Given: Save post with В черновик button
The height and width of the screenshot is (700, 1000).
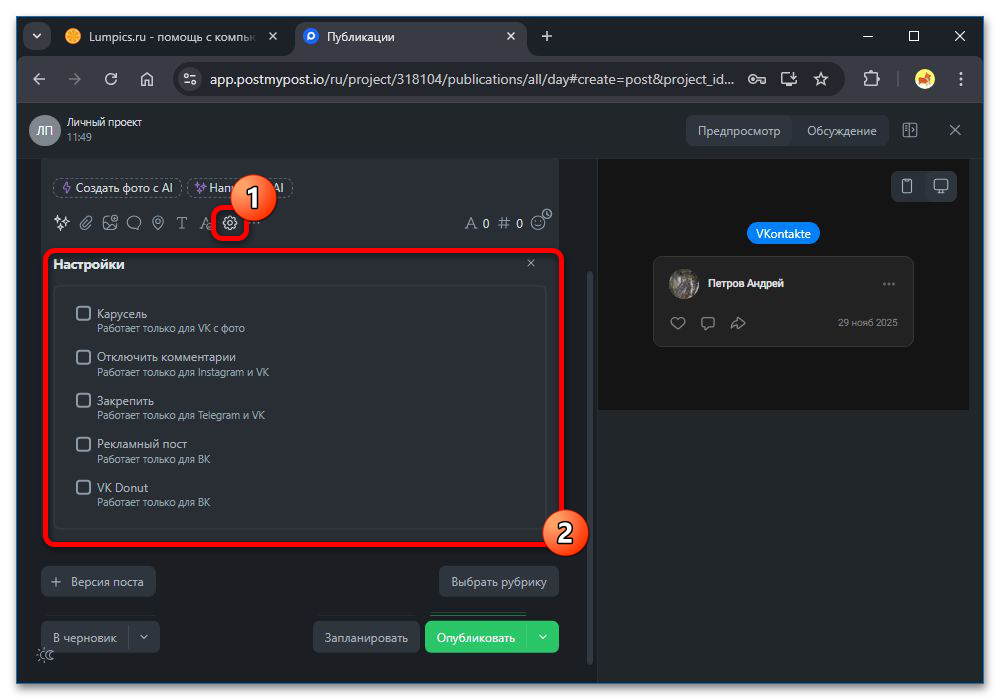Looking at the screenshot, I should pyautogui.click(x=85, y=637).
